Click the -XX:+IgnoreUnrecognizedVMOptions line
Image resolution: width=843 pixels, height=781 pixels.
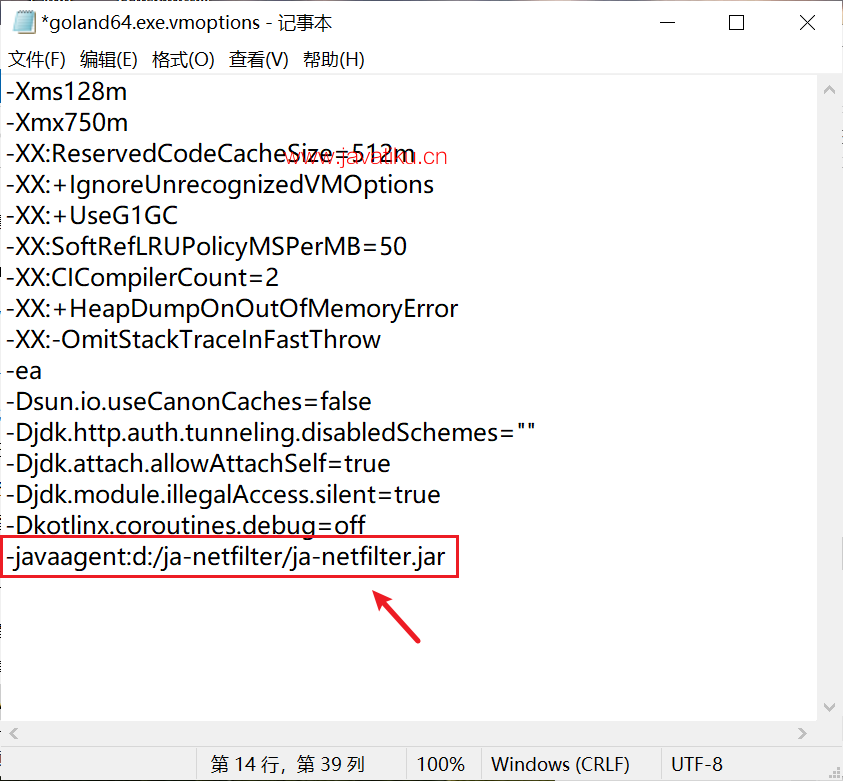coord(220,184)
